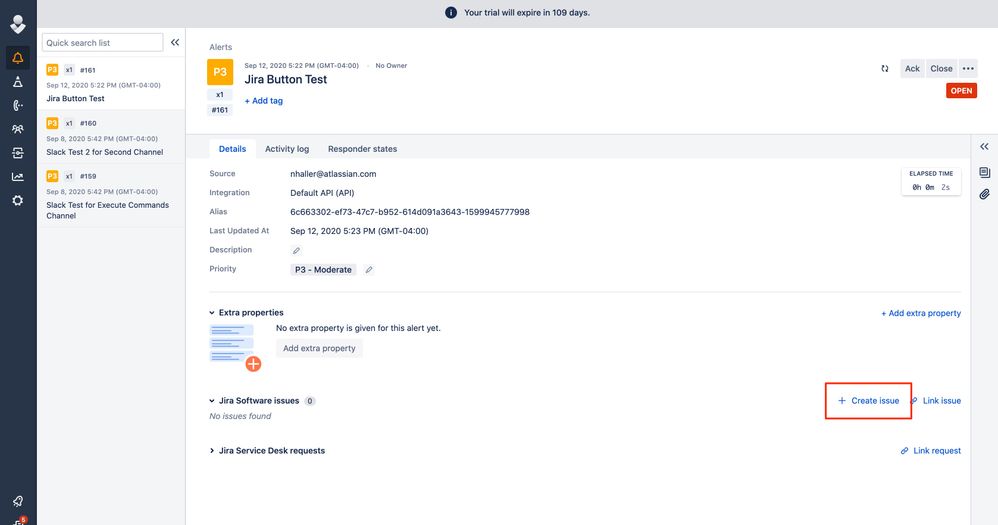Click the #161 alert number tag
The image size is (998, 525).
click(x=220, y=110)
